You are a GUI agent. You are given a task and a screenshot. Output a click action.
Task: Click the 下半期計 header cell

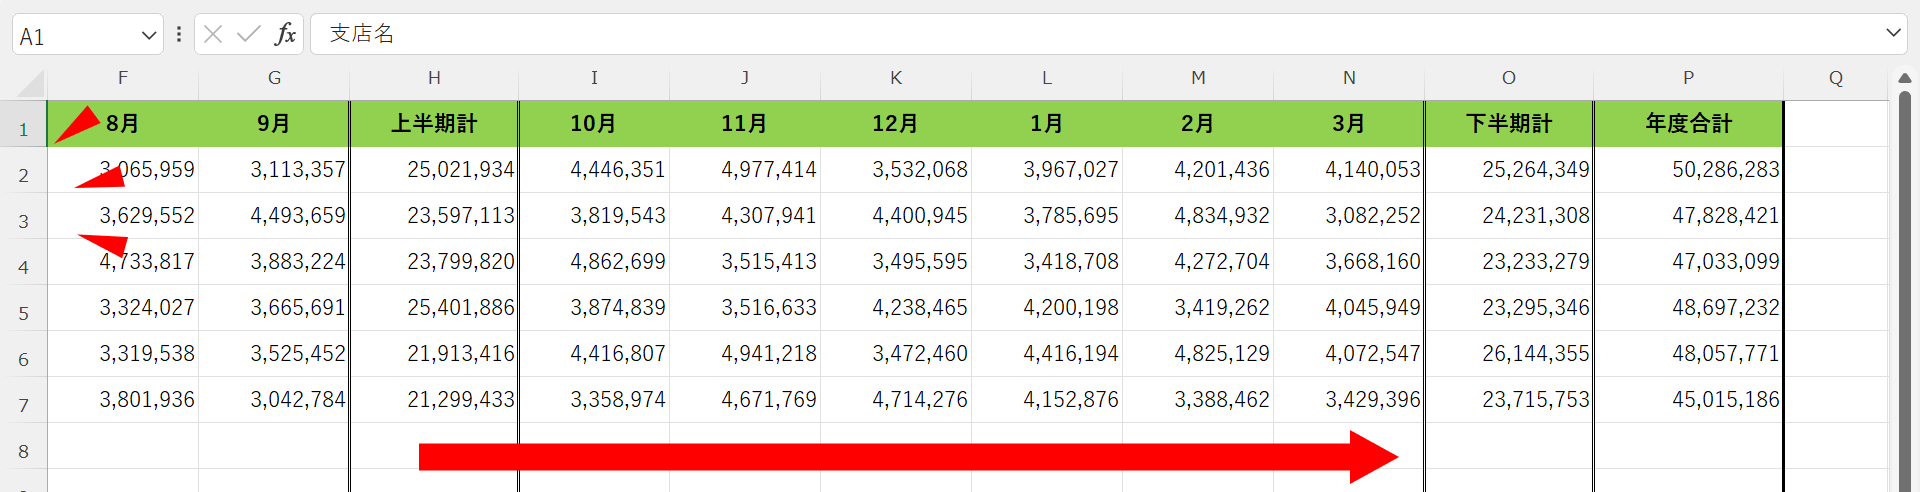(x=1508, y=124)
